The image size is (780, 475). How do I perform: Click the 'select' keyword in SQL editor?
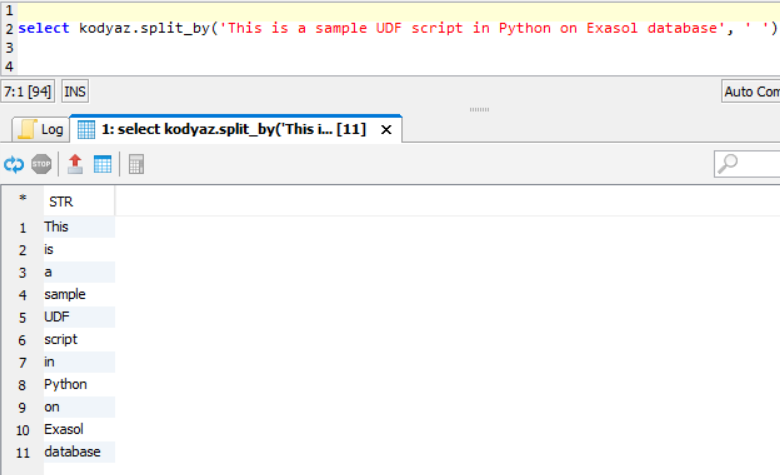44,28
